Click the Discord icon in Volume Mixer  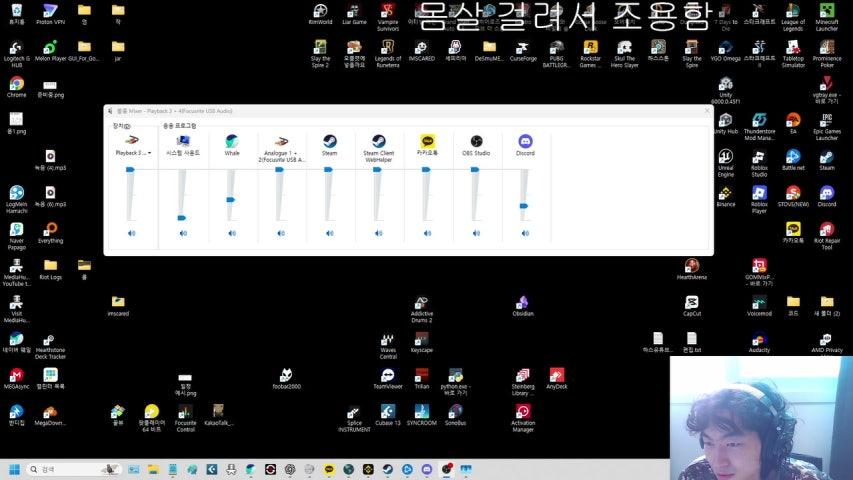(525, 141)
